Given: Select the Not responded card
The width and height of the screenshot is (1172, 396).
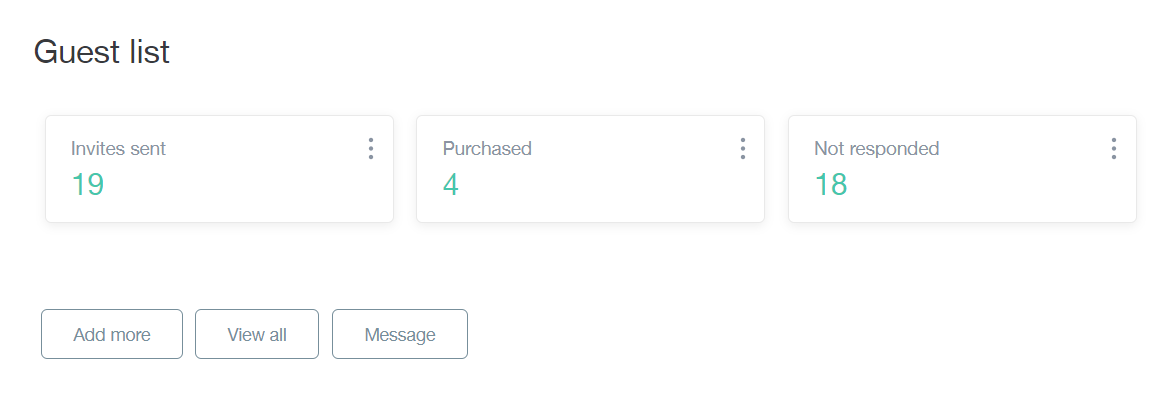Looking at the screenshot, I should tap(963, 169).
